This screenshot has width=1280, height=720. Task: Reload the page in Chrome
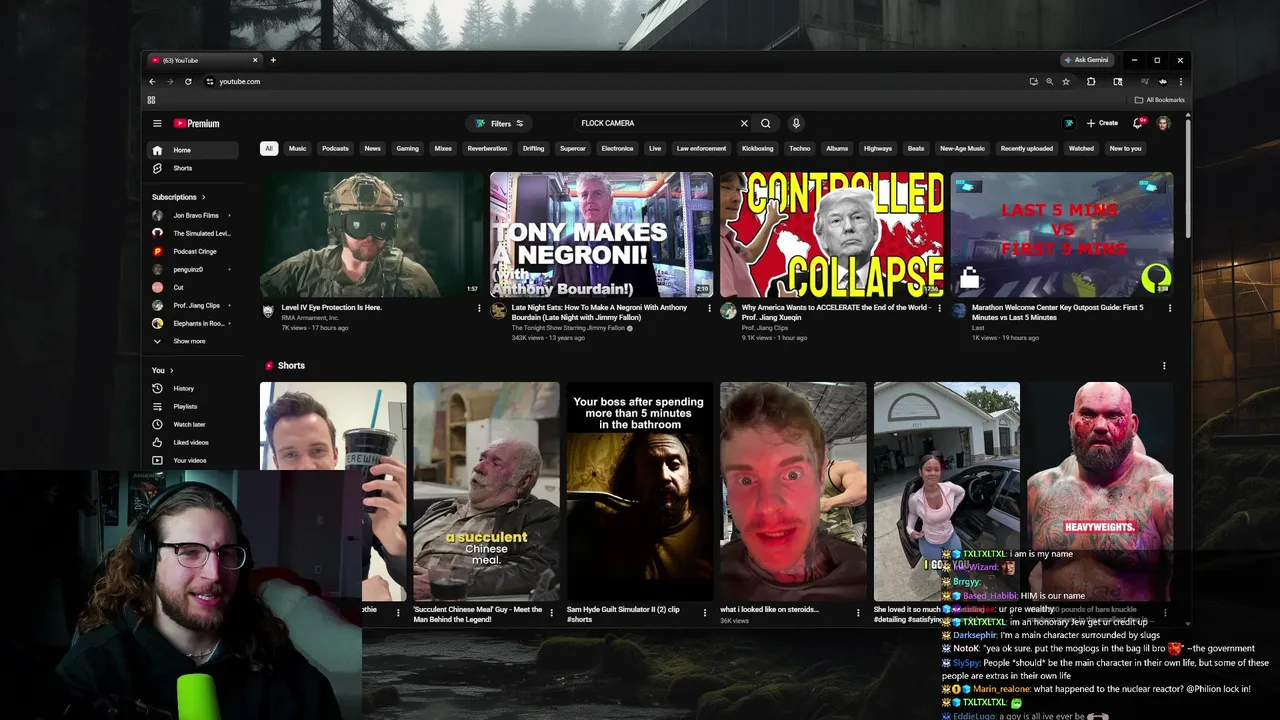point(188,81)
